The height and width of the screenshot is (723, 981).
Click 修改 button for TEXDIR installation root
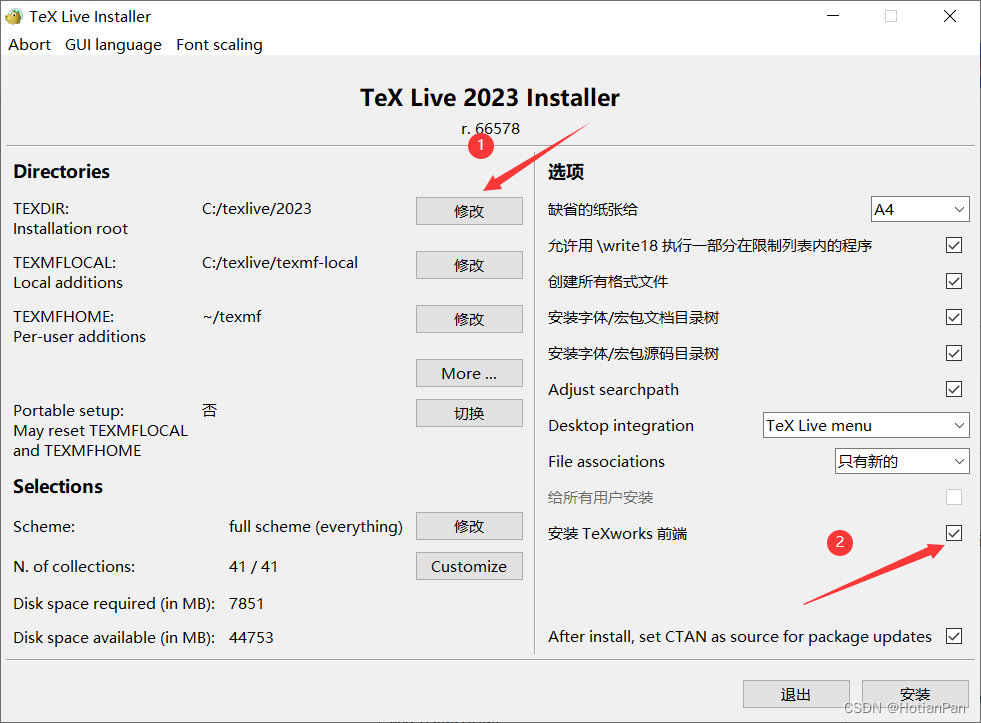coord(469,211)
